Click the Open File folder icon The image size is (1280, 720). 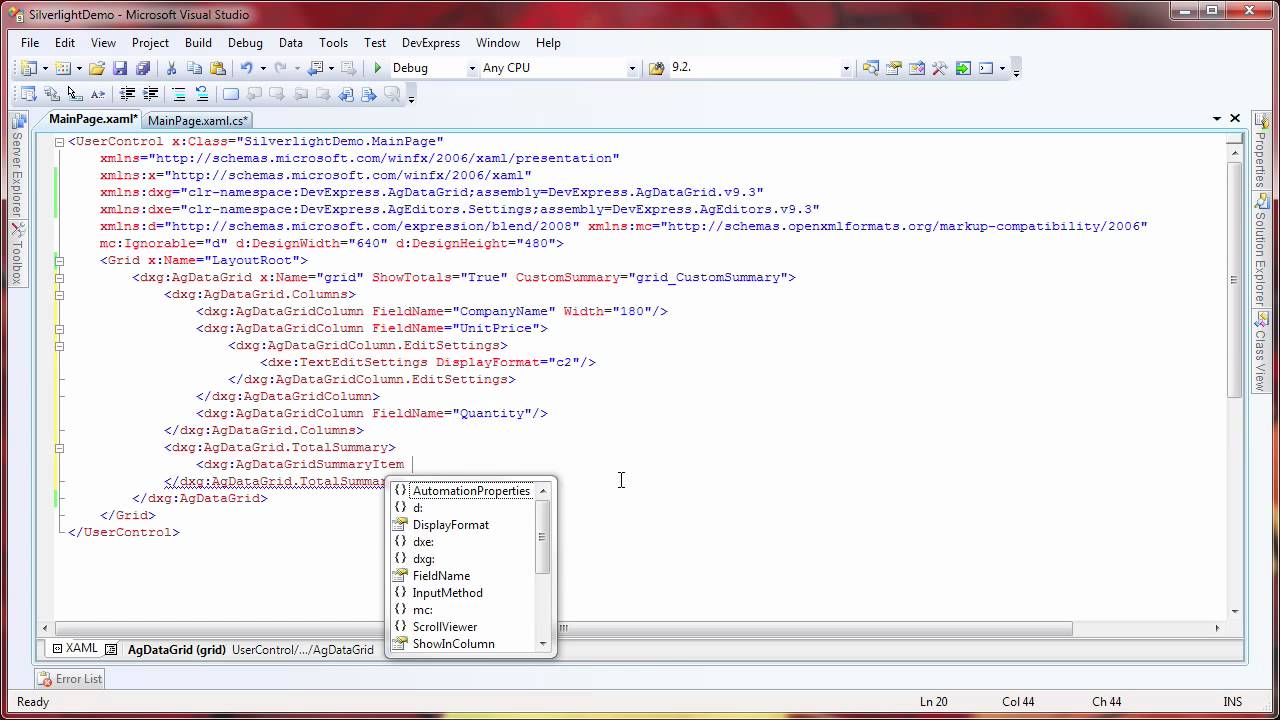(97, 68)
